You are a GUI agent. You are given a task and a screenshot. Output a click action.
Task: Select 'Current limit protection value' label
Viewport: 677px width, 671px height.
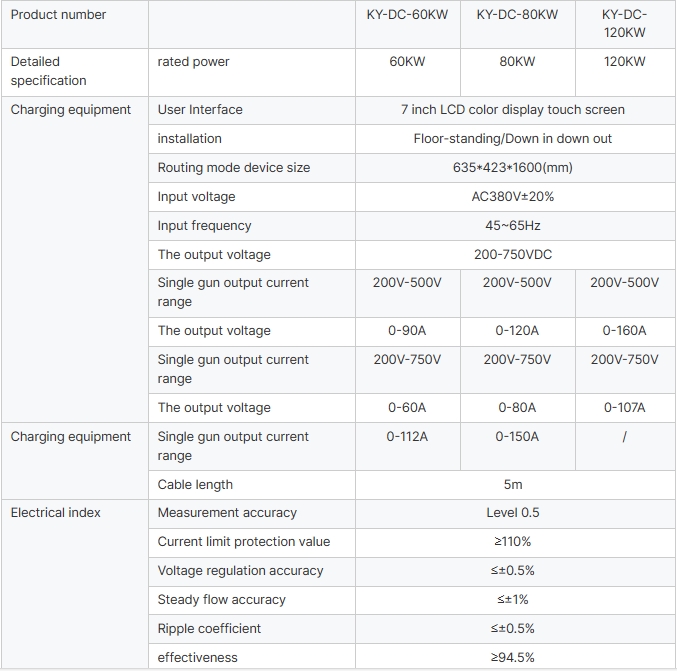[244, 542]
